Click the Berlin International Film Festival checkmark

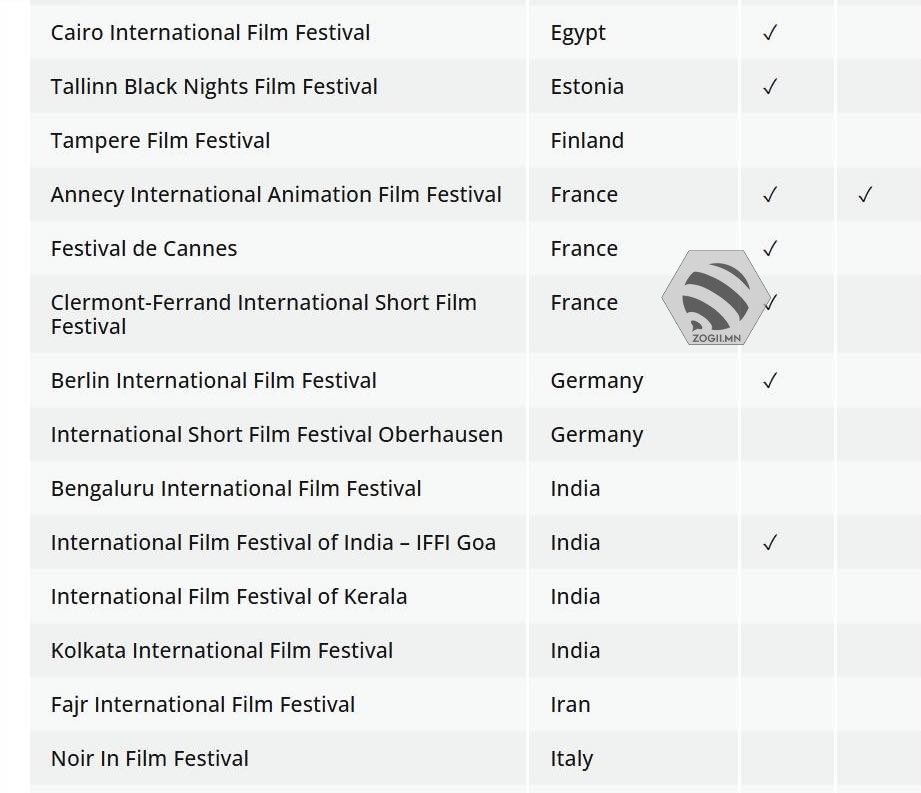tap(769, 381)
